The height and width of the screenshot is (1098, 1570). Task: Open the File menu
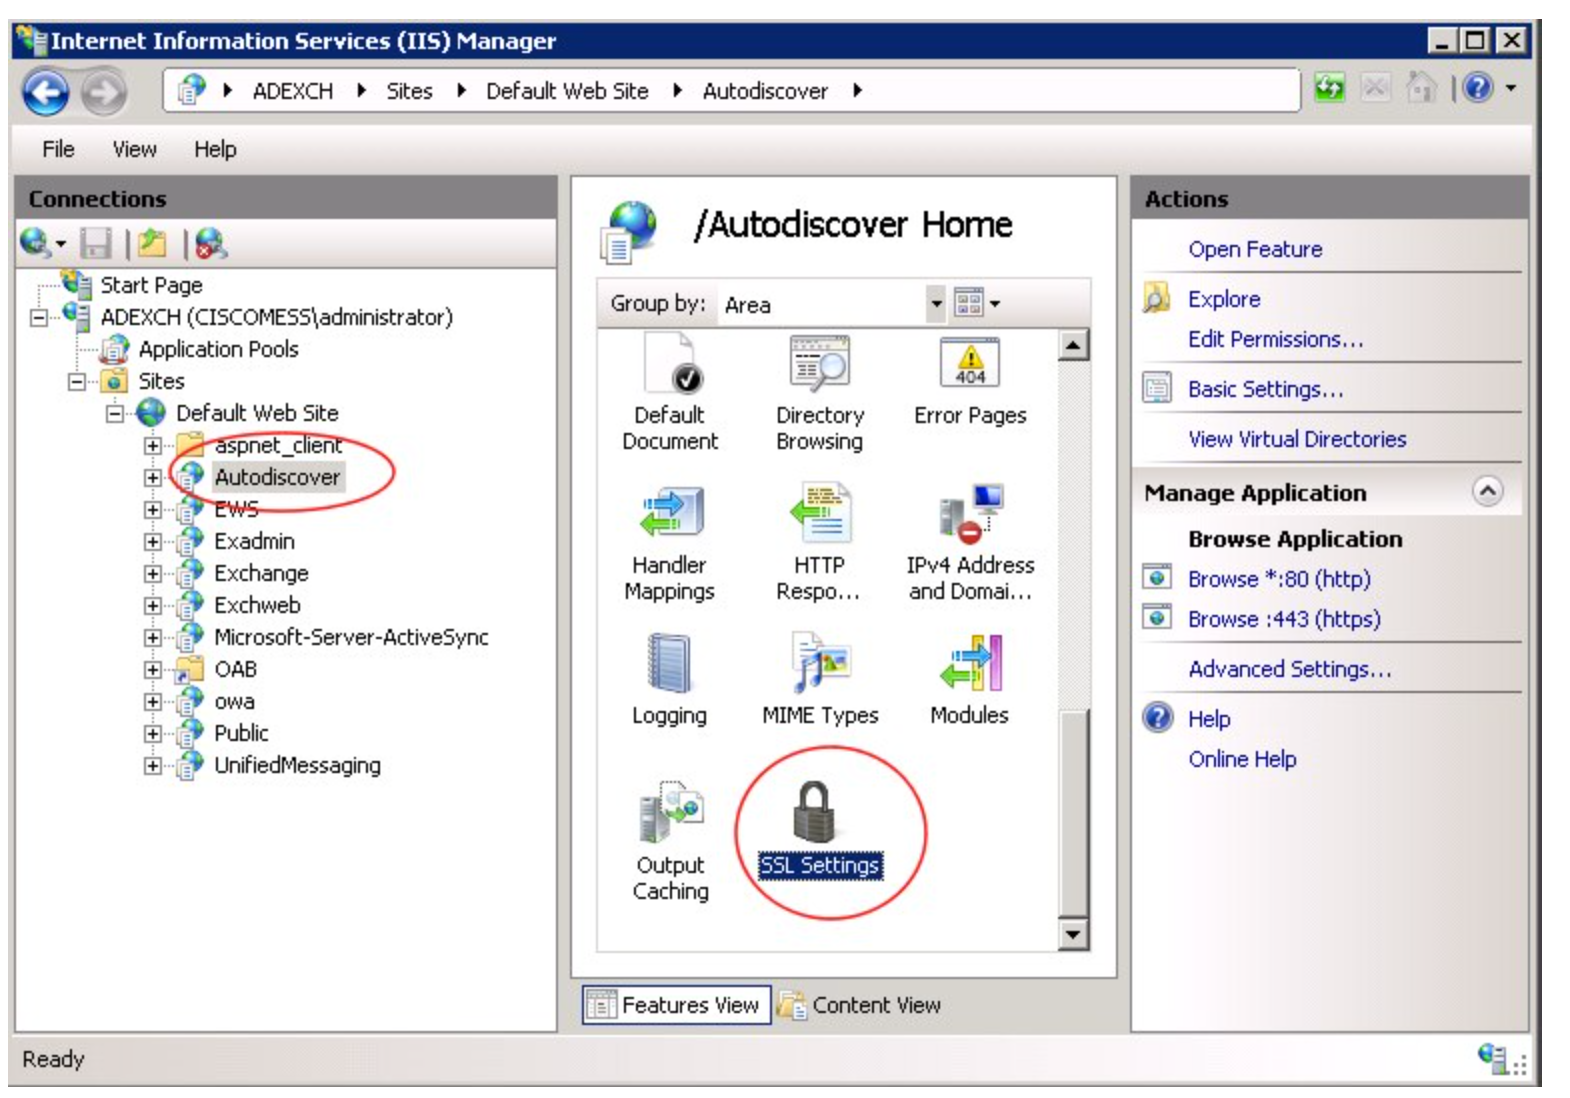(x=58, y=149)
